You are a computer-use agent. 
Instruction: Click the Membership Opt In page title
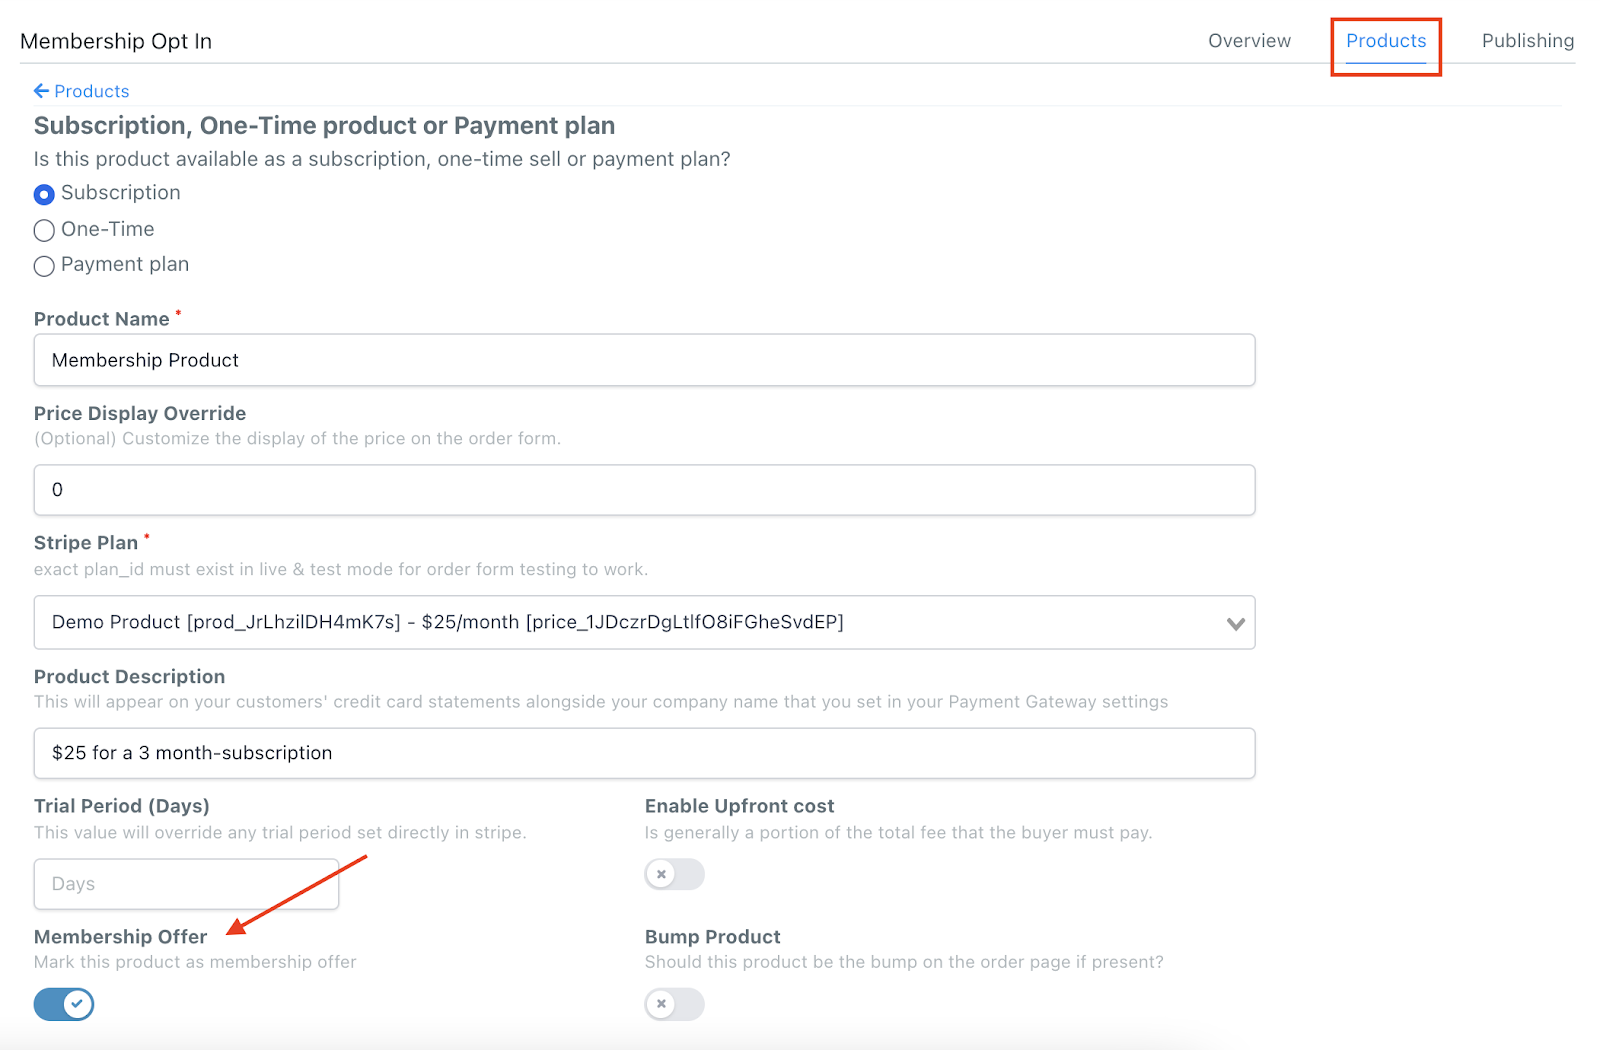click(x=116, y=41)
